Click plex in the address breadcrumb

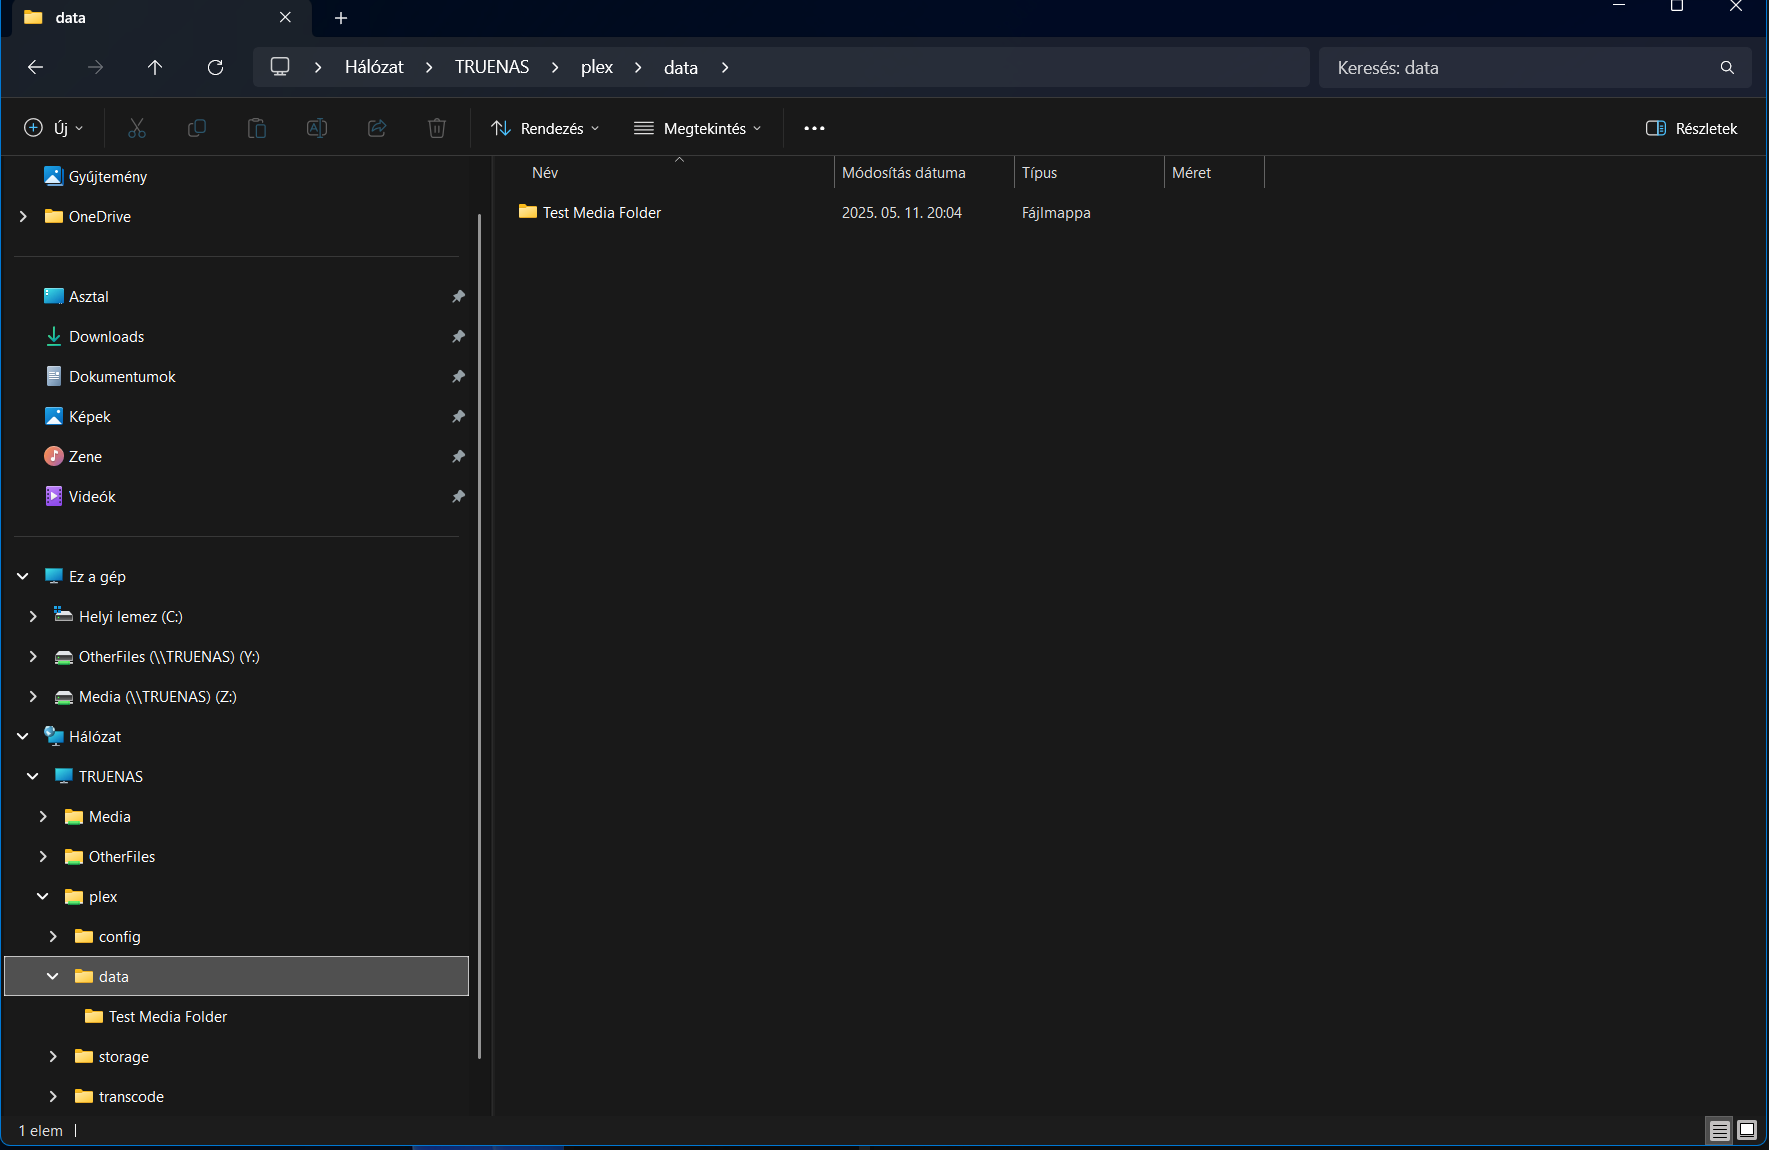[x=597, y=67]
